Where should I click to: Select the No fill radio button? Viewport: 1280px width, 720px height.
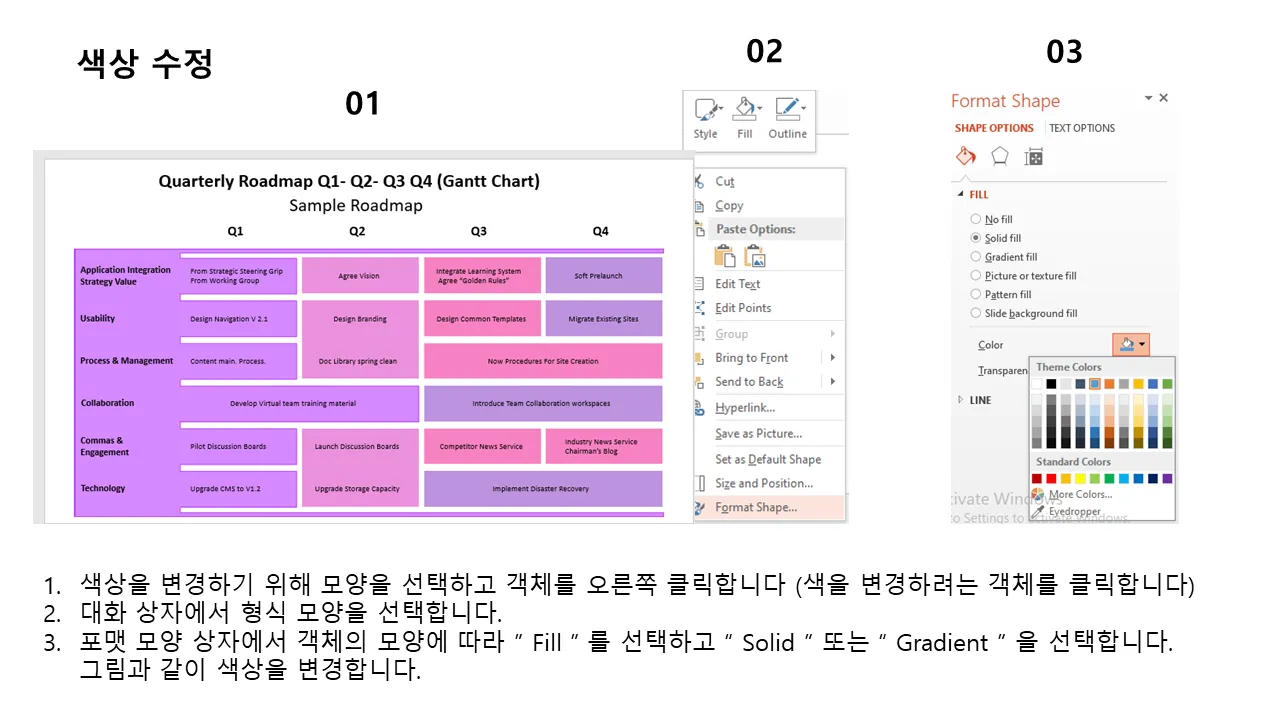pyautogui.click(x=976, y=219)
